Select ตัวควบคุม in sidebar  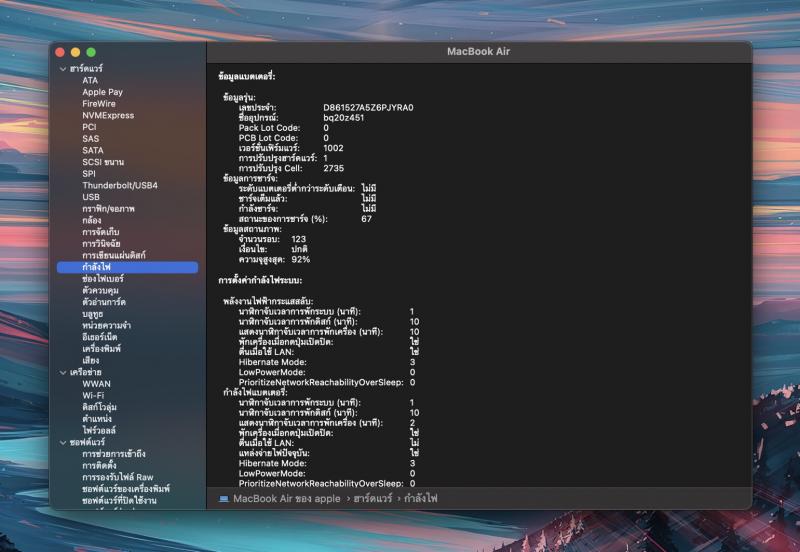click(100, 290)
